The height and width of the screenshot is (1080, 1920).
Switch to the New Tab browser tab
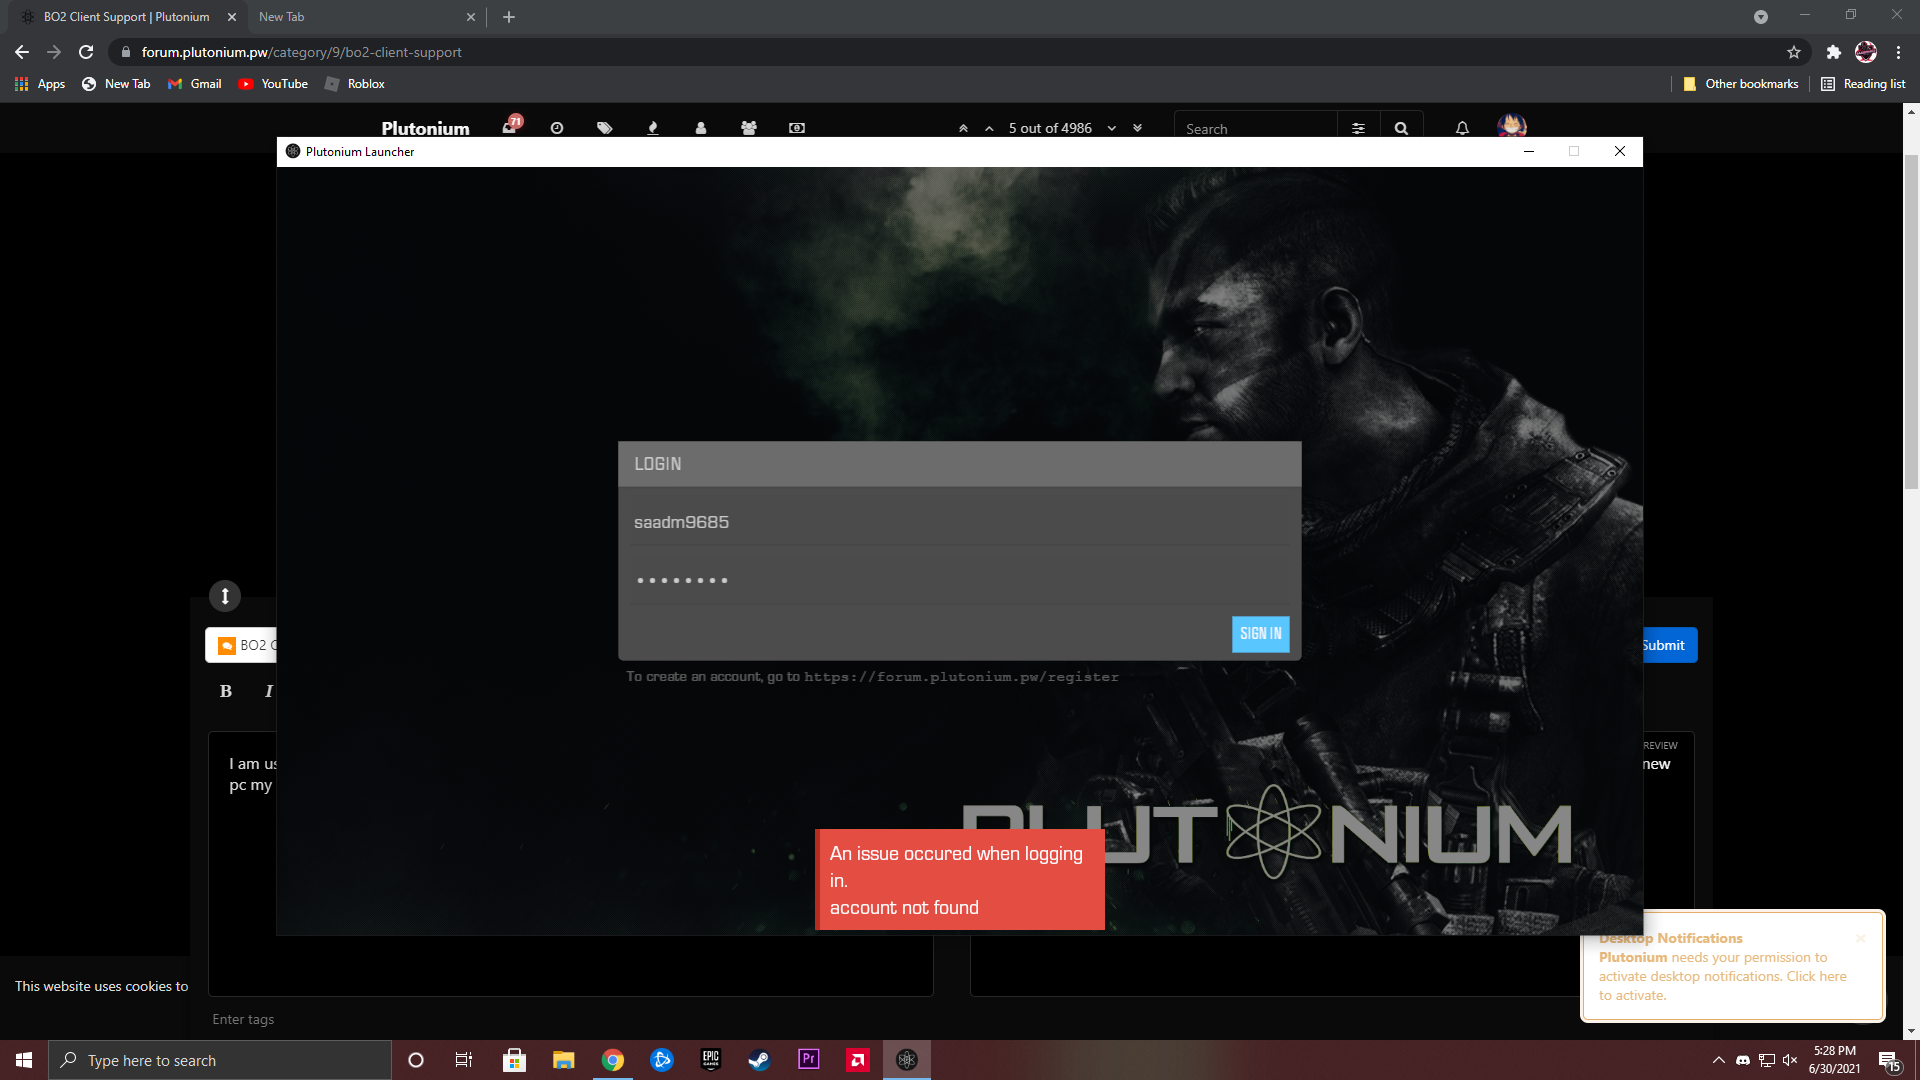point(282,17)
